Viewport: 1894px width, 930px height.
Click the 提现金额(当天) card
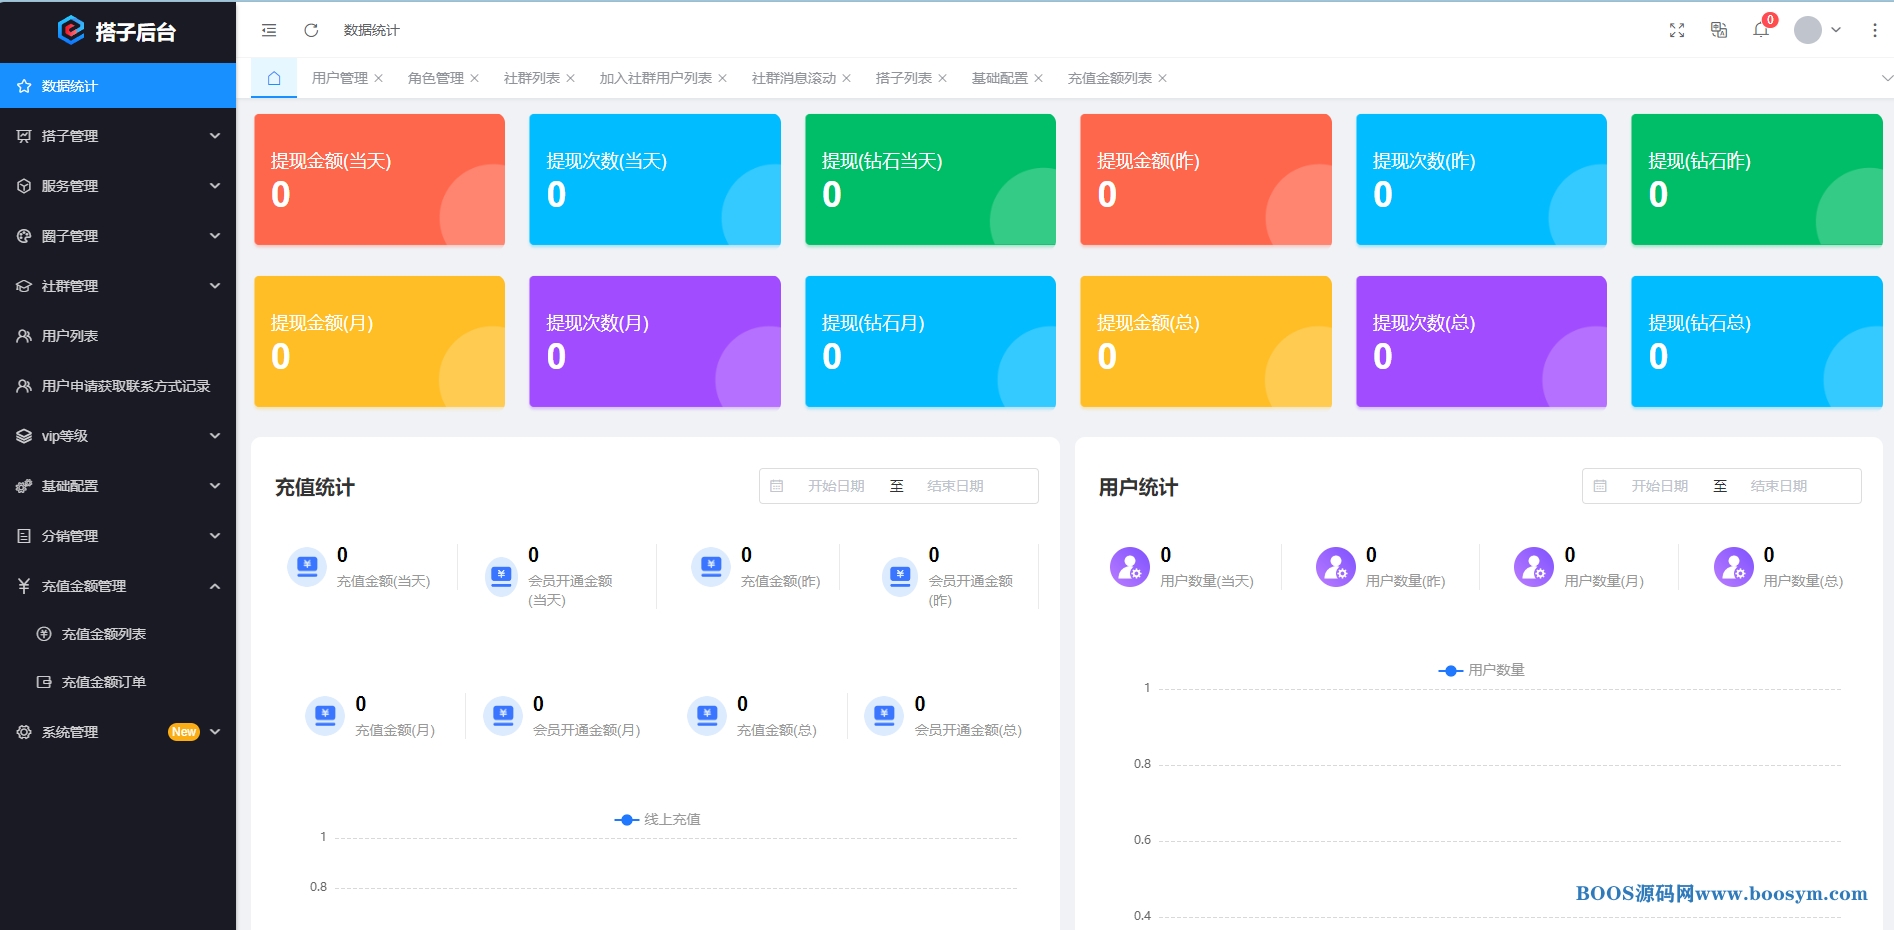click(379, 179)
